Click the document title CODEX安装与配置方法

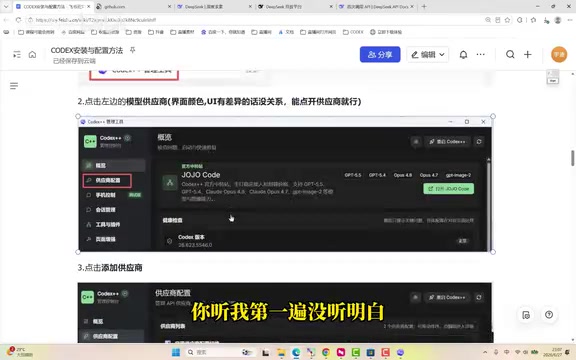87,50
